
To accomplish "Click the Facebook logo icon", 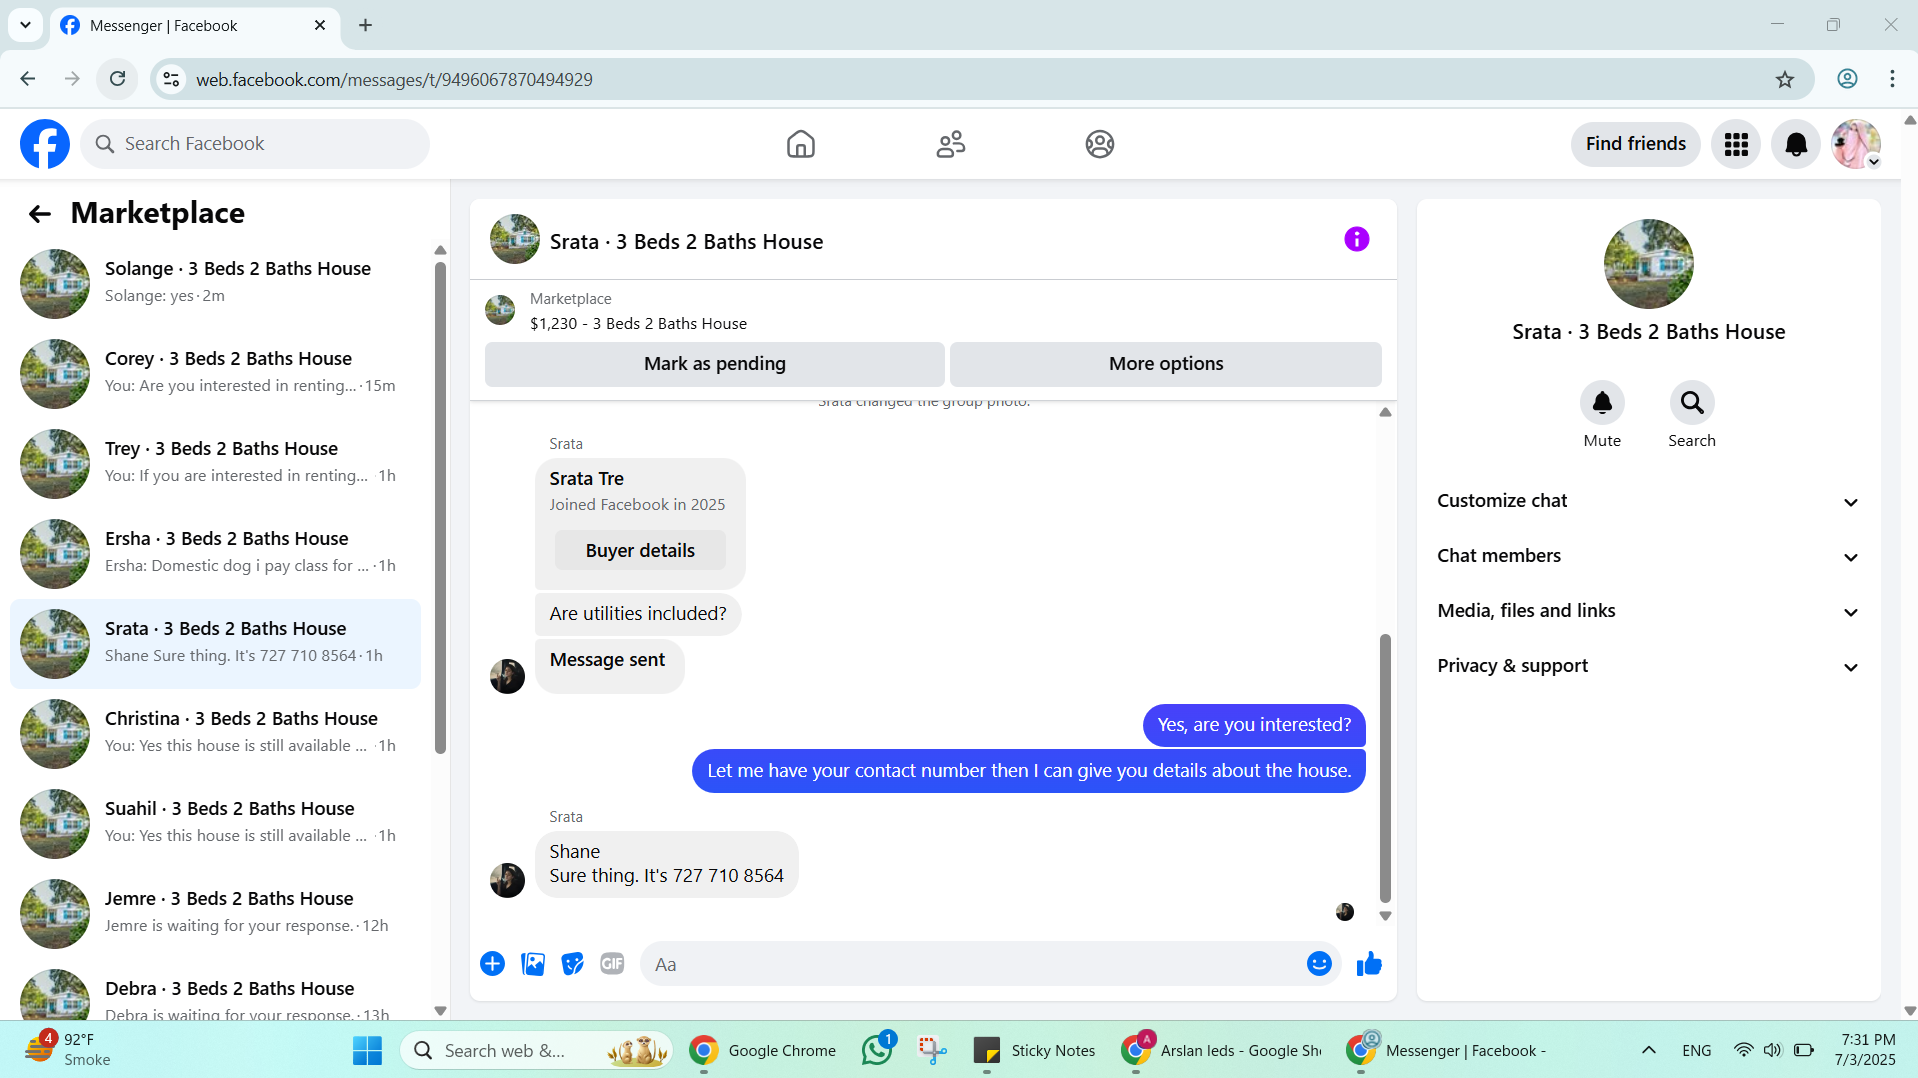I will tap(45, 144).
